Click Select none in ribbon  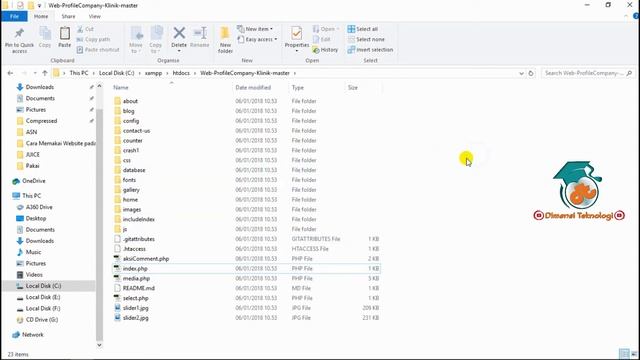click(366, 39)
